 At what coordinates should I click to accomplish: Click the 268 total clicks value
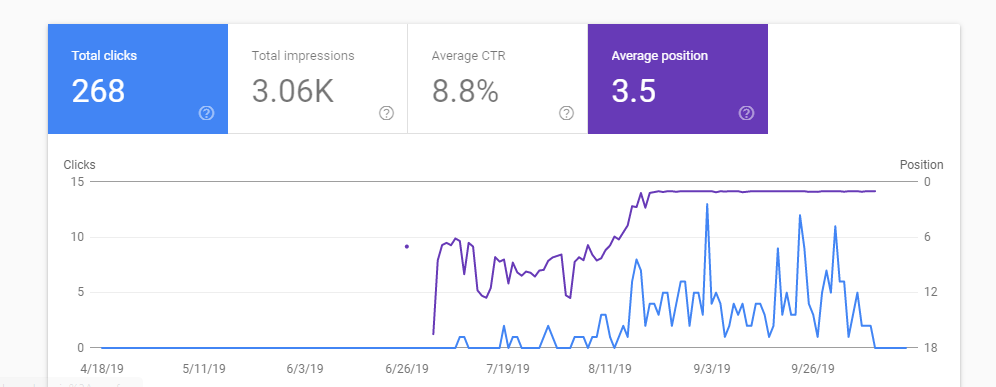[x=98, y=91]
